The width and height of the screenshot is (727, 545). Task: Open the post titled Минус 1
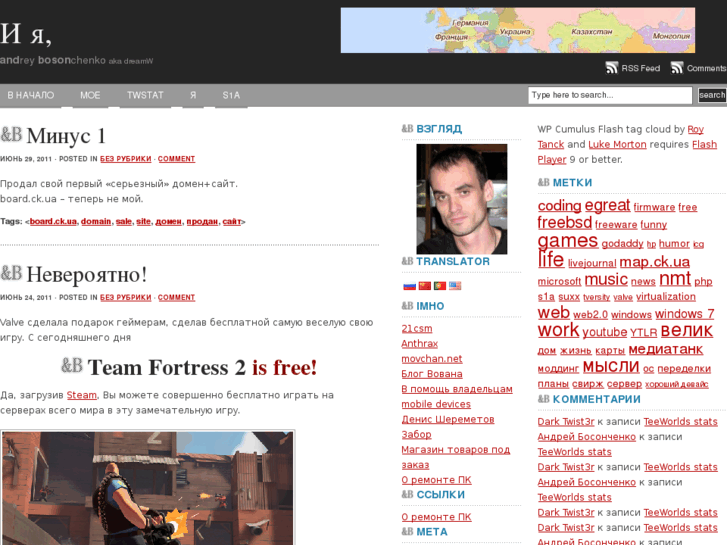tap(66, 136)
